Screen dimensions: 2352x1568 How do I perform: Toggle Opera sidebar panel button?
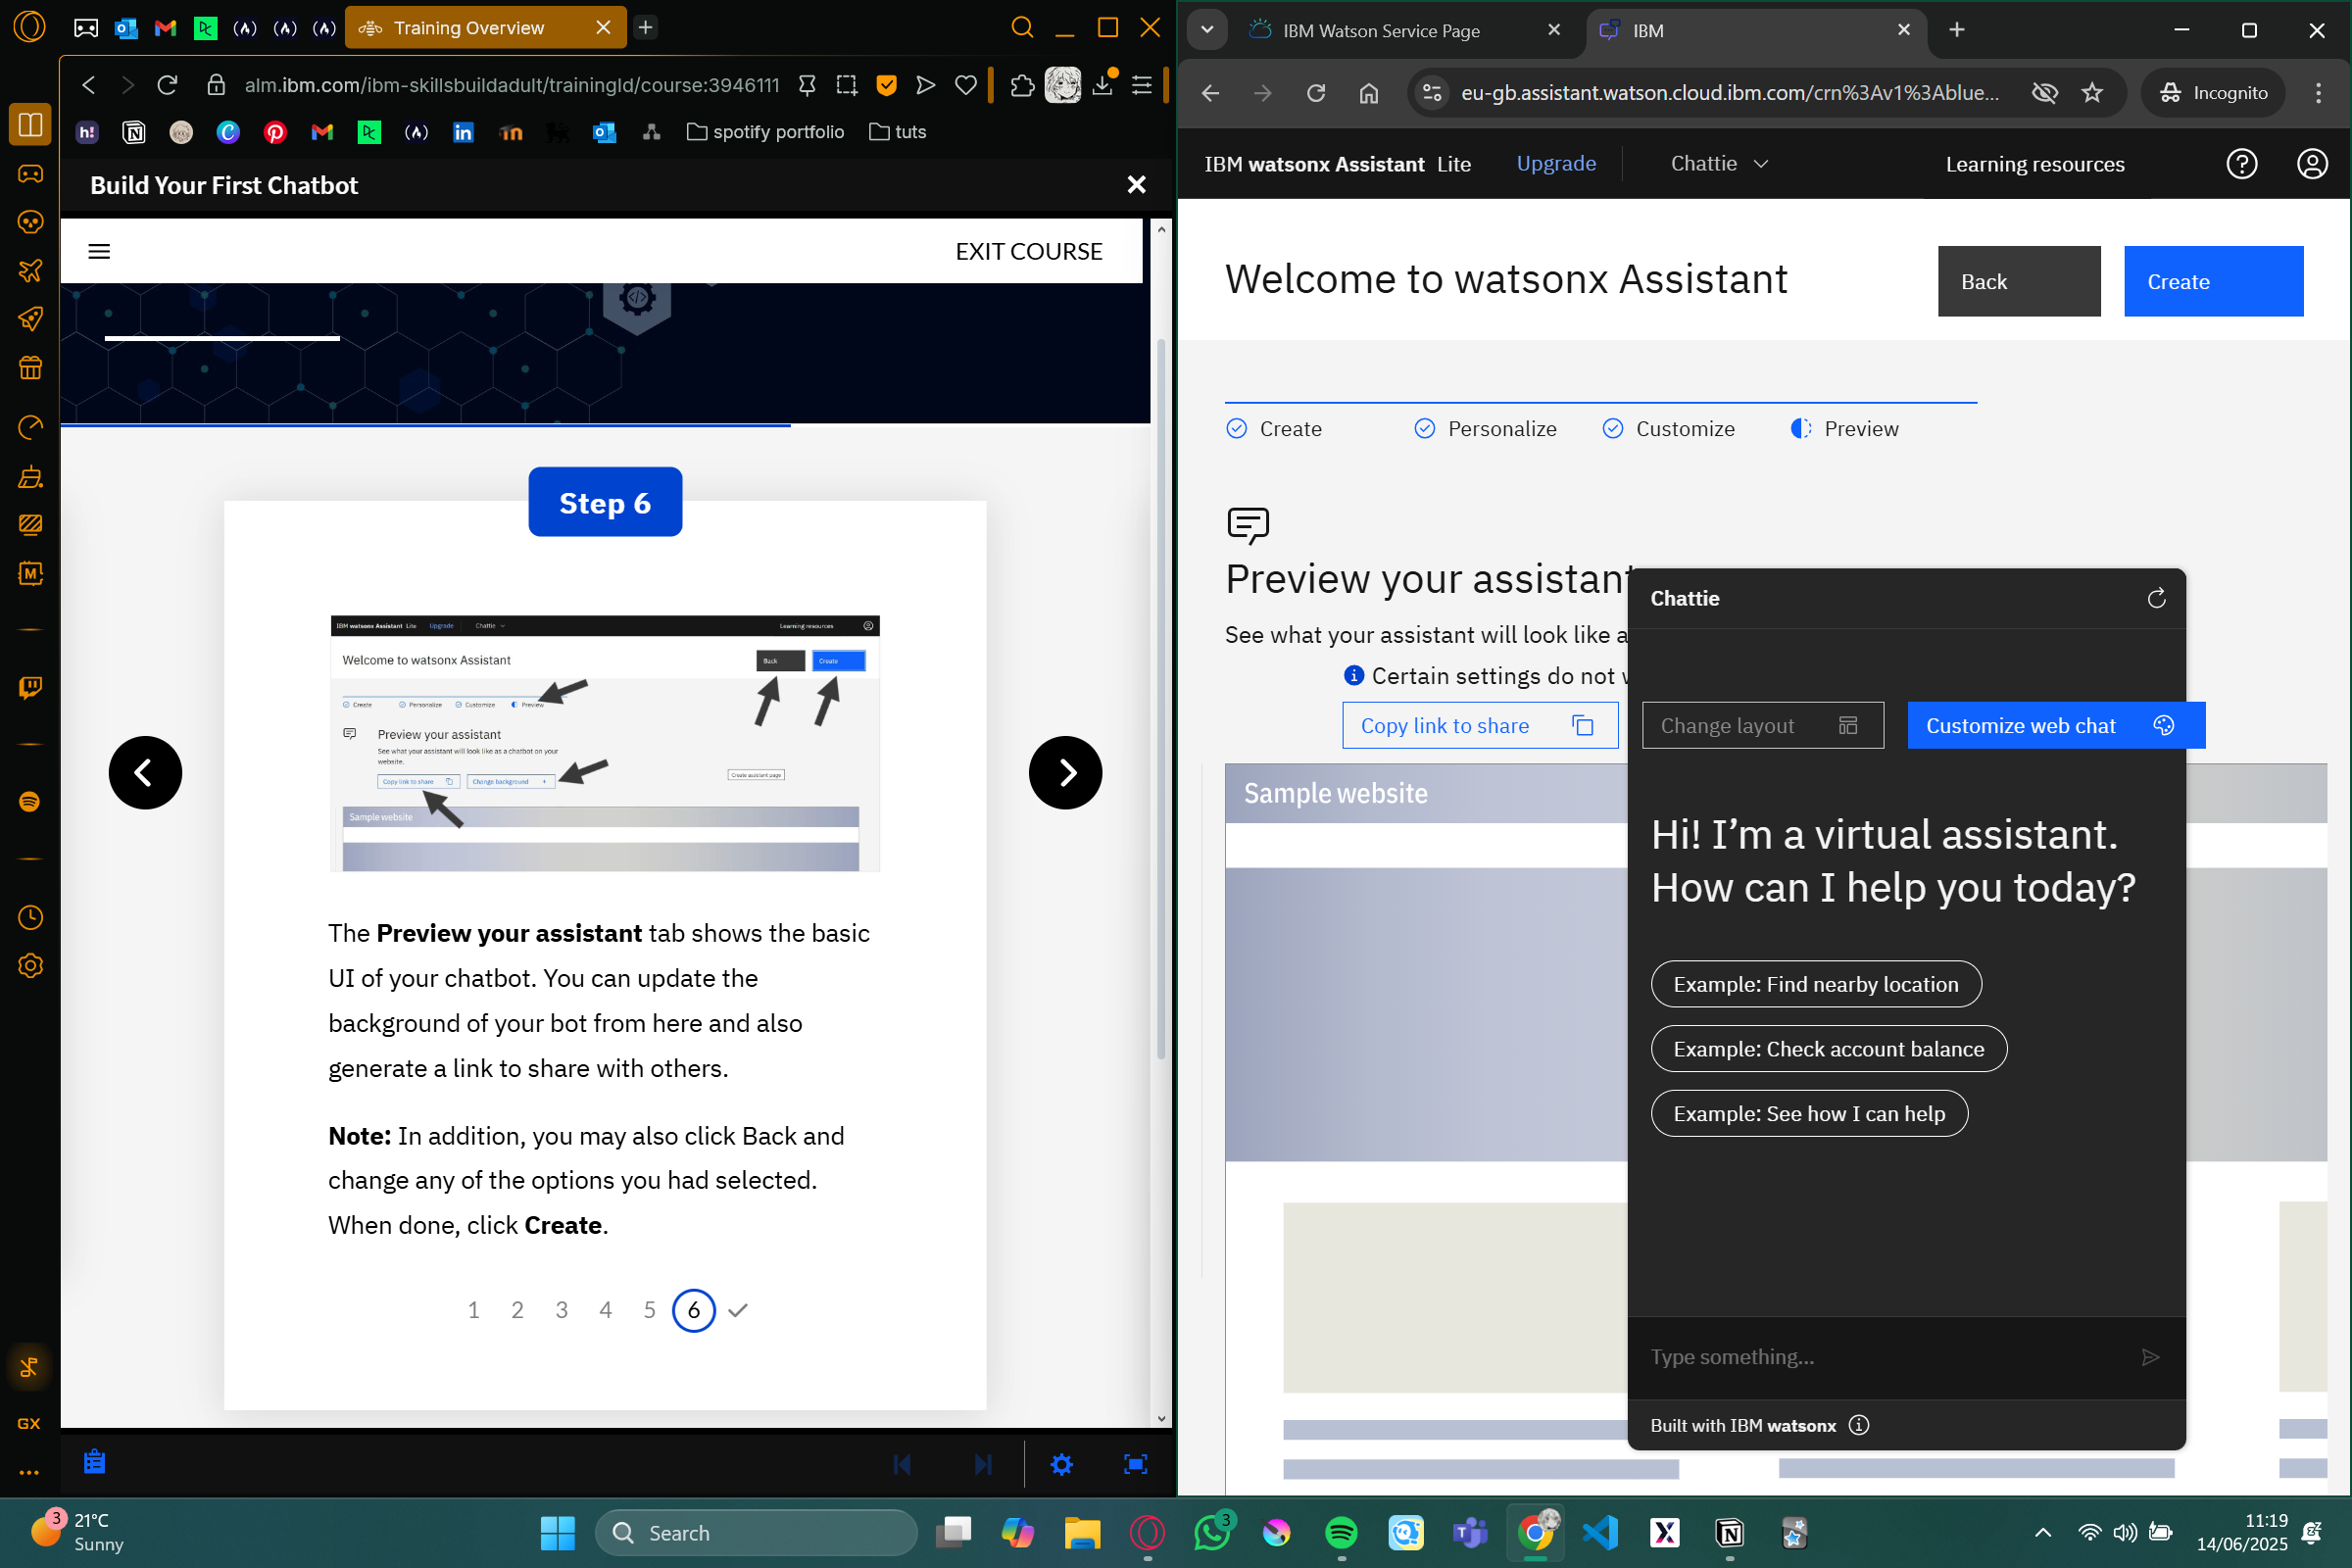click(x=30, y=125)
